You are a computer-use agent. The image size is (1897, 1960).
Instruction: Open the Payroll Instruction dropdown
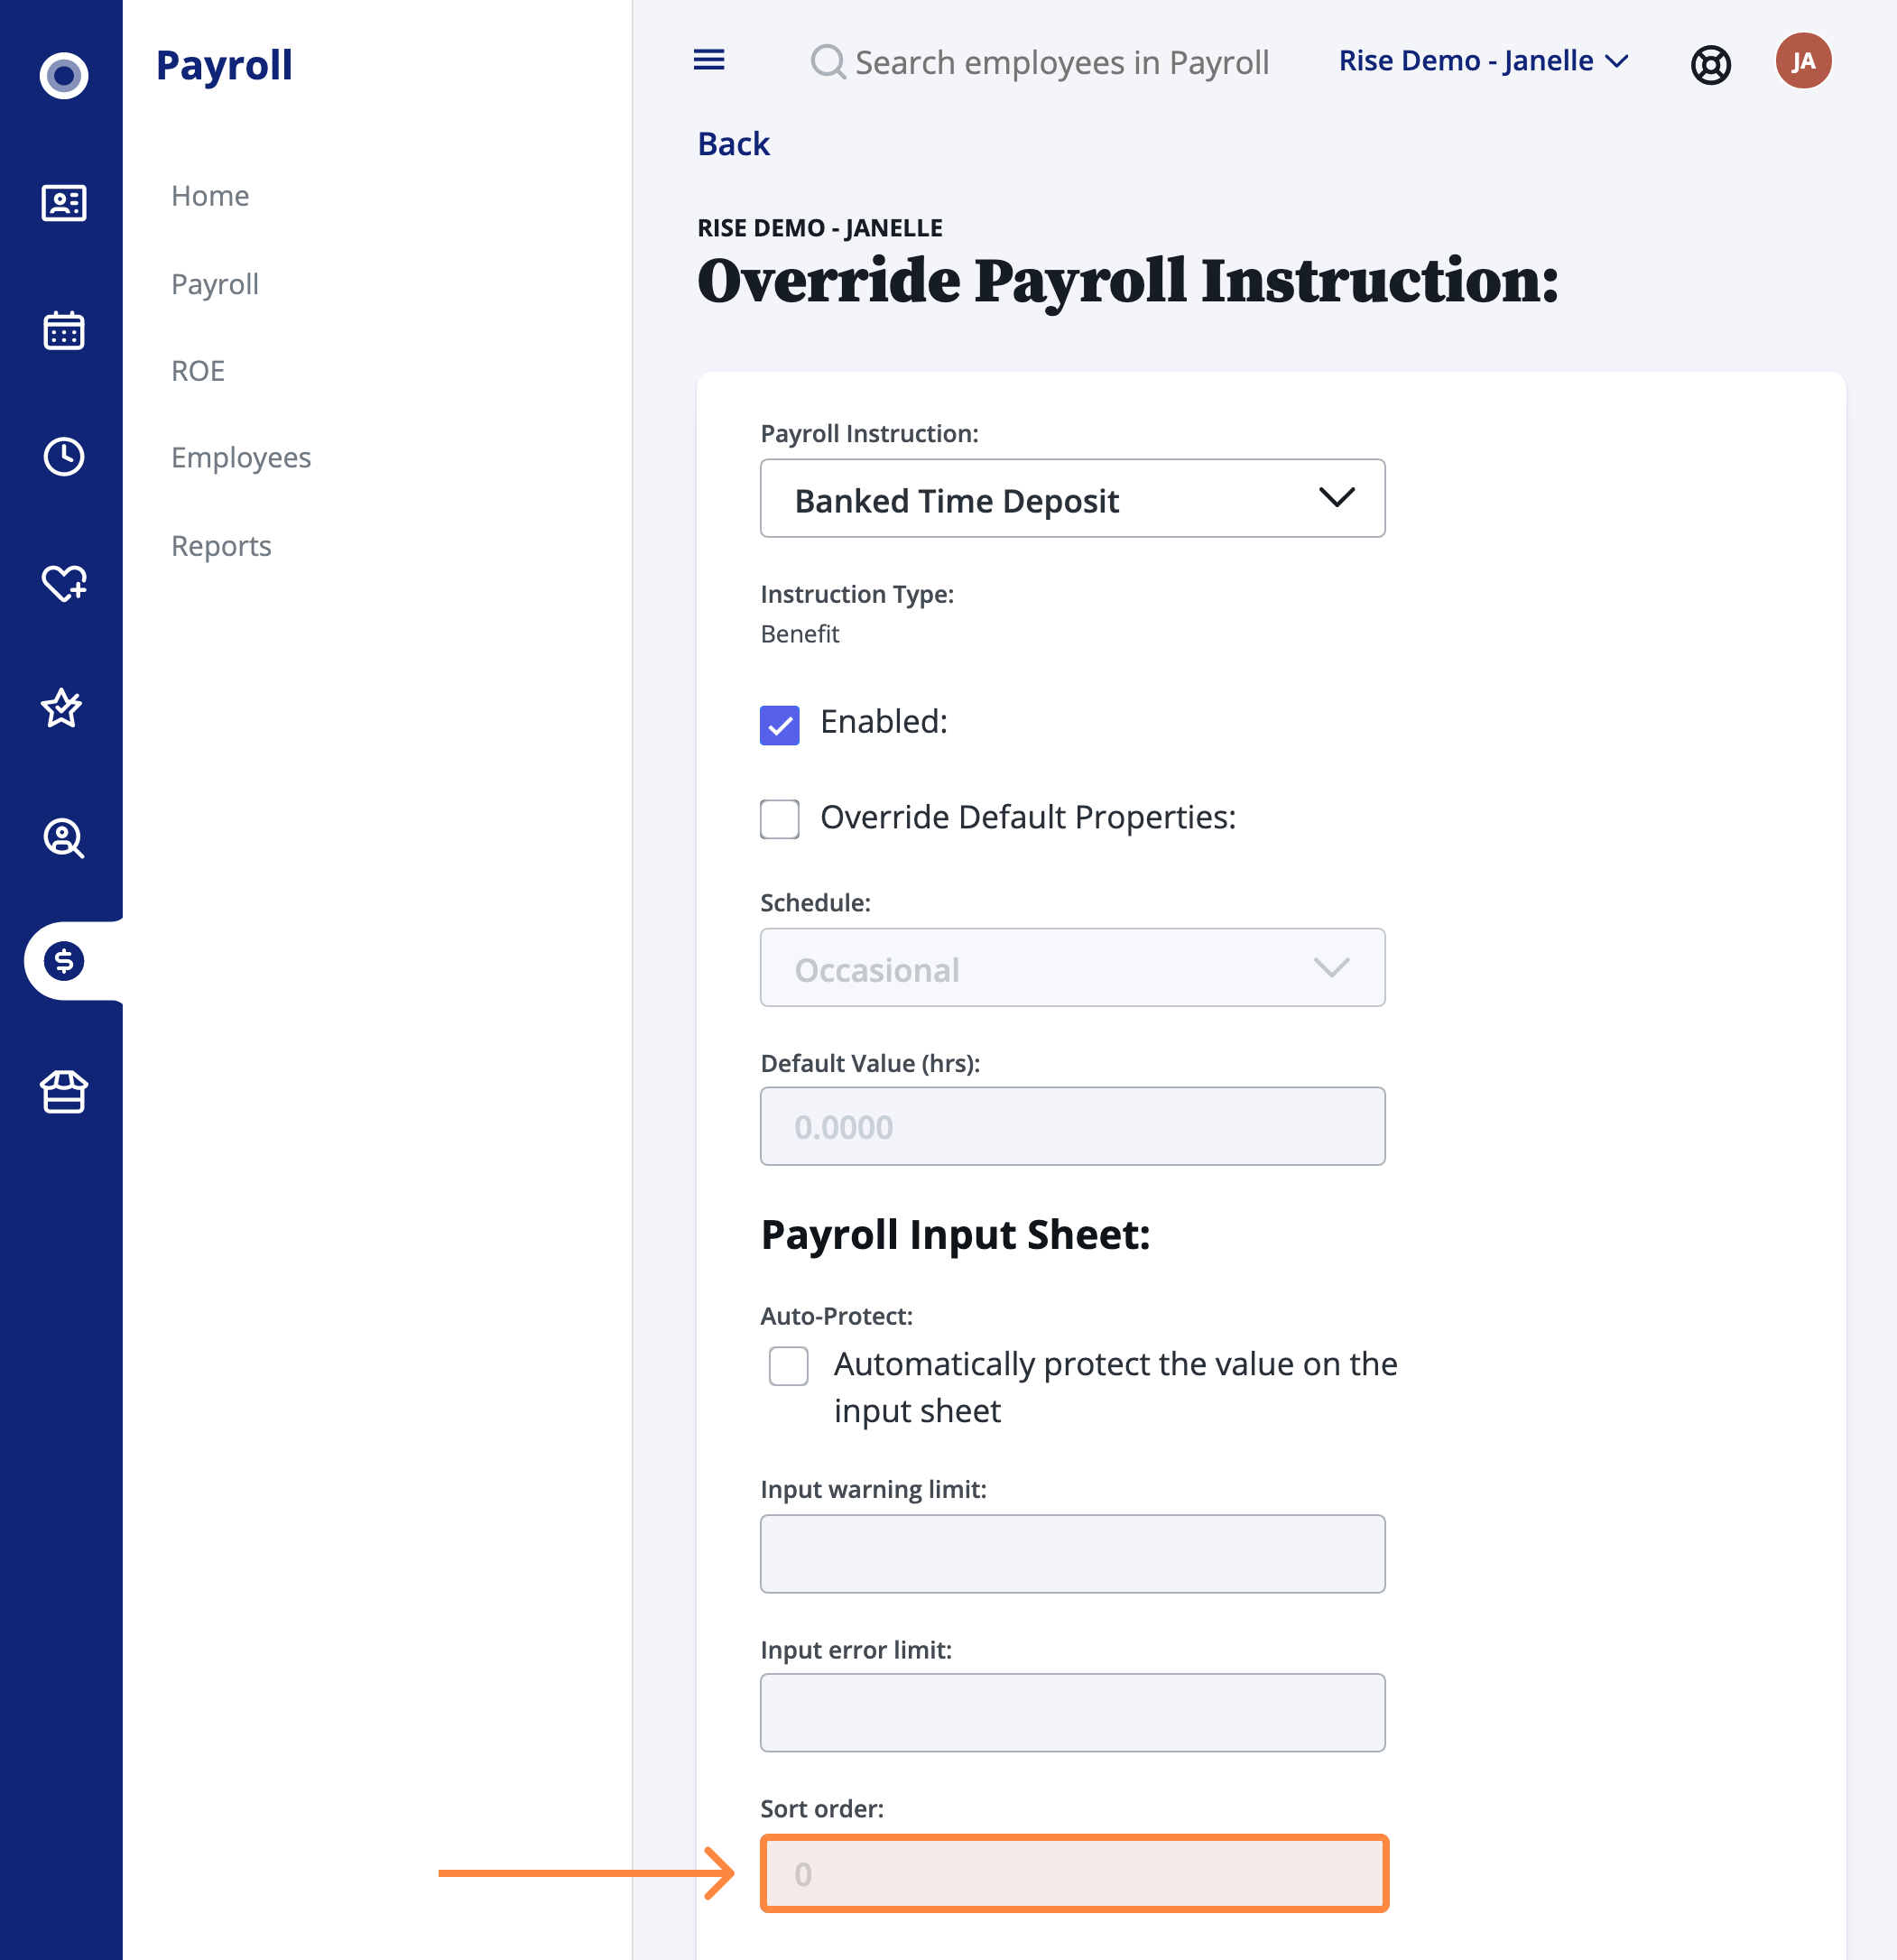[1072, 498]
